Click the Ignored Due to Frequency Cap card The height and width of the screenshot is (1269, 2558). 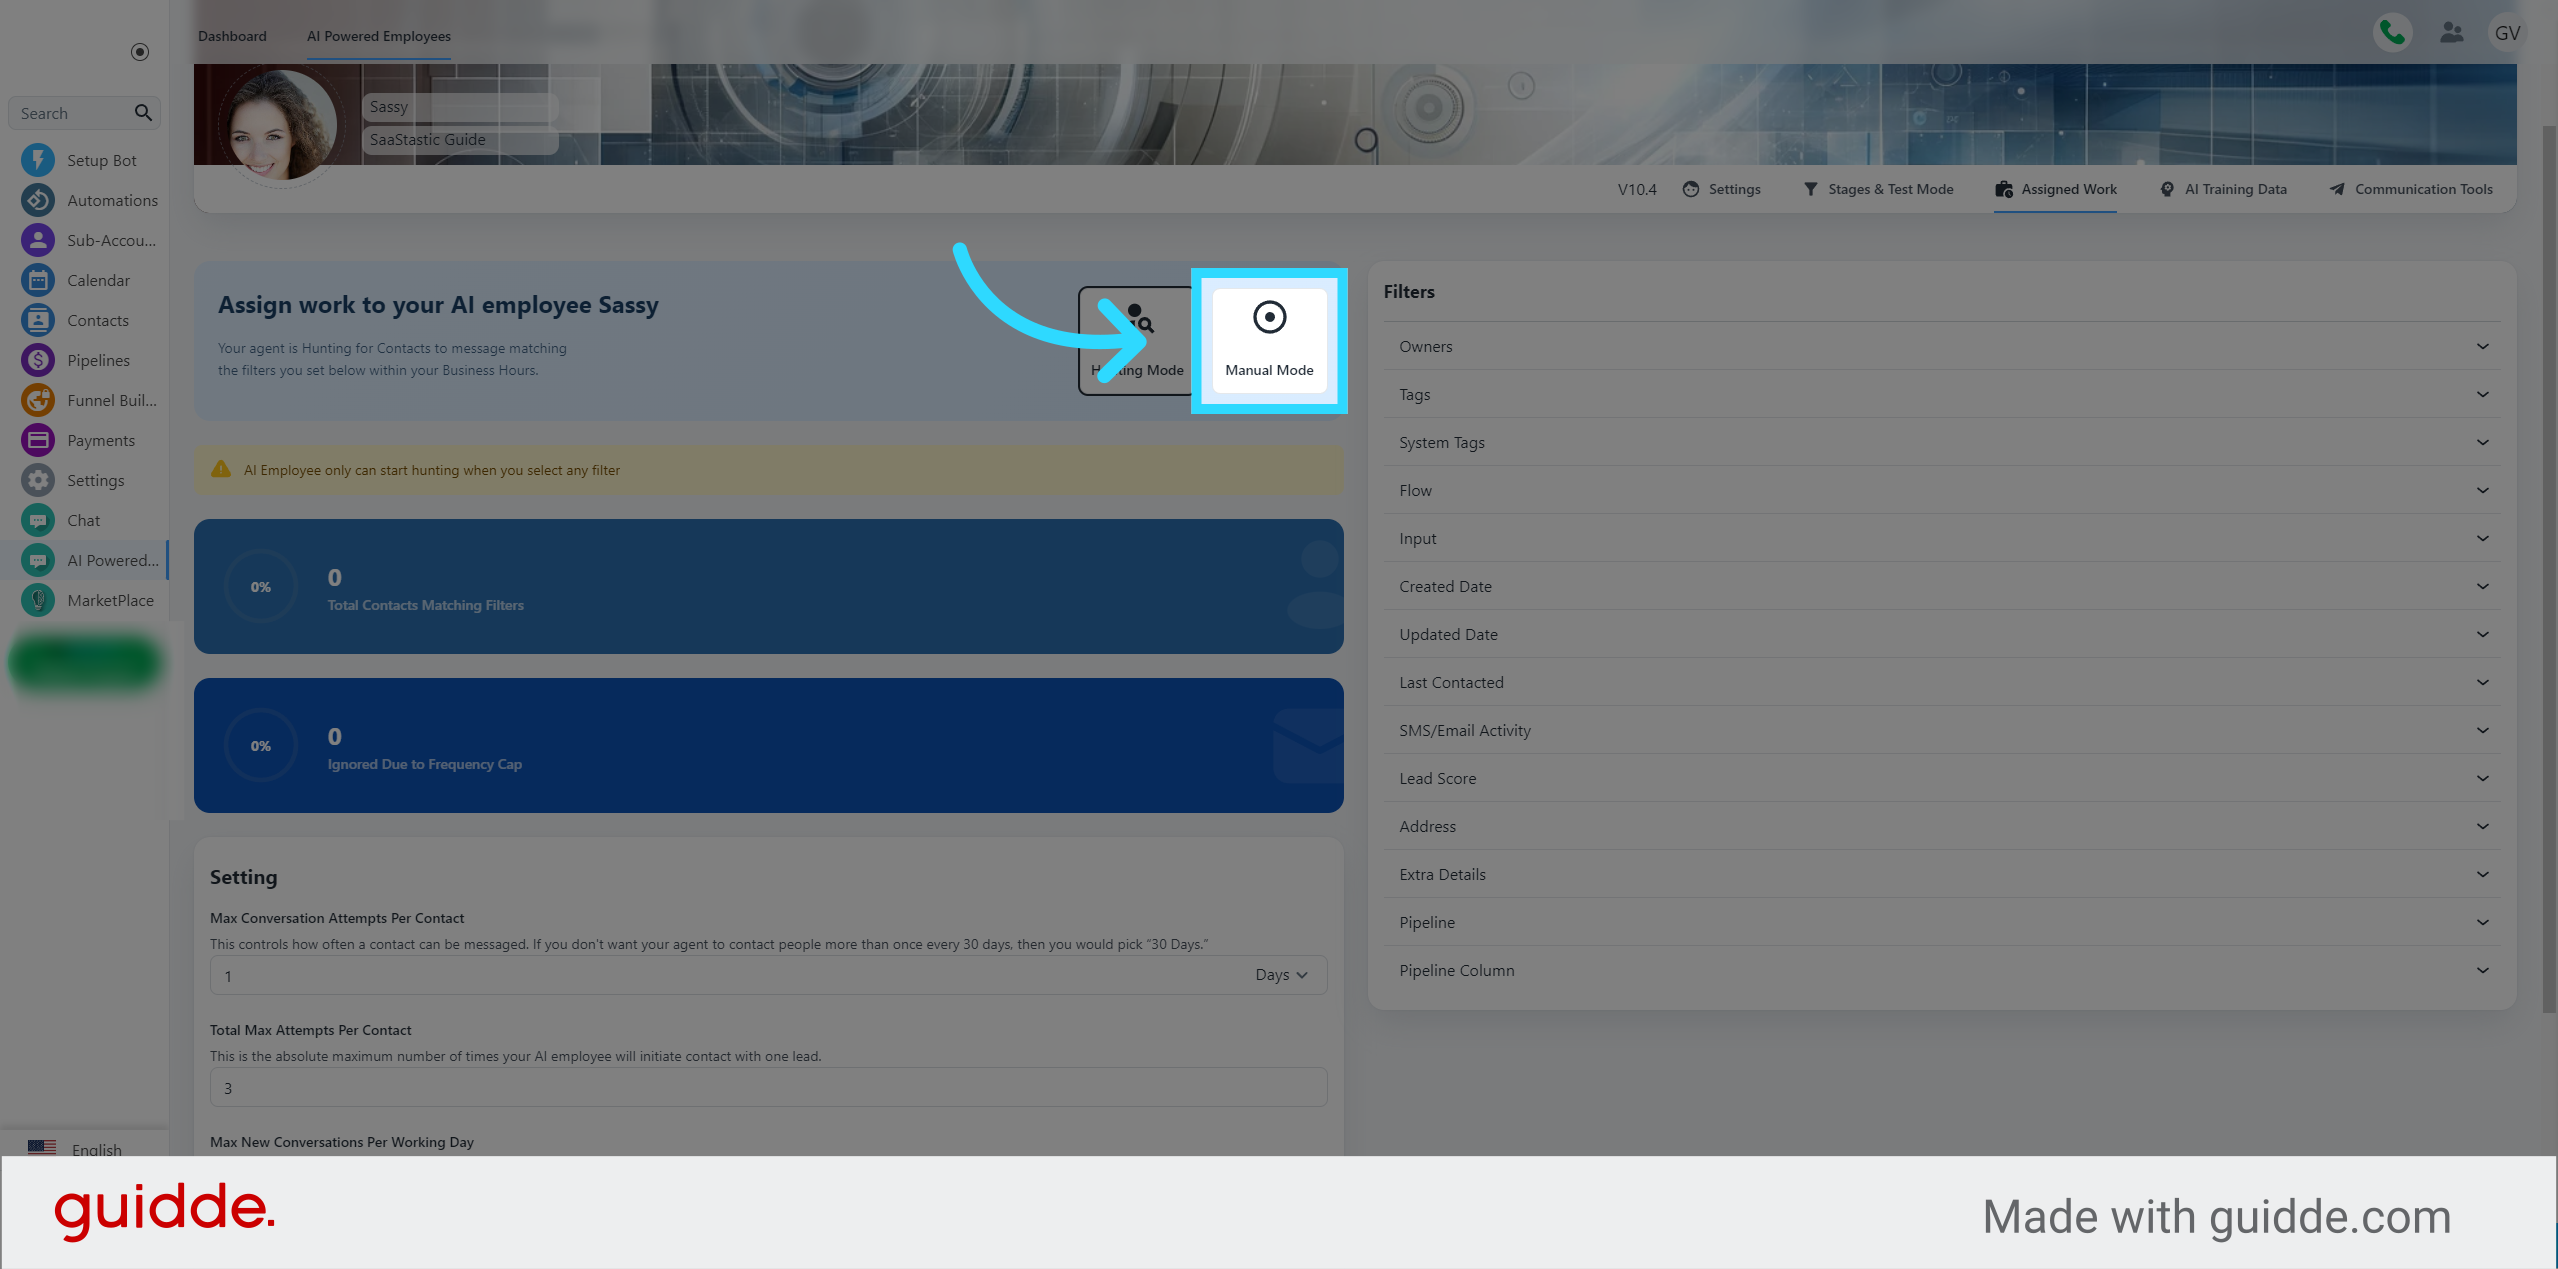pos(768,745)
